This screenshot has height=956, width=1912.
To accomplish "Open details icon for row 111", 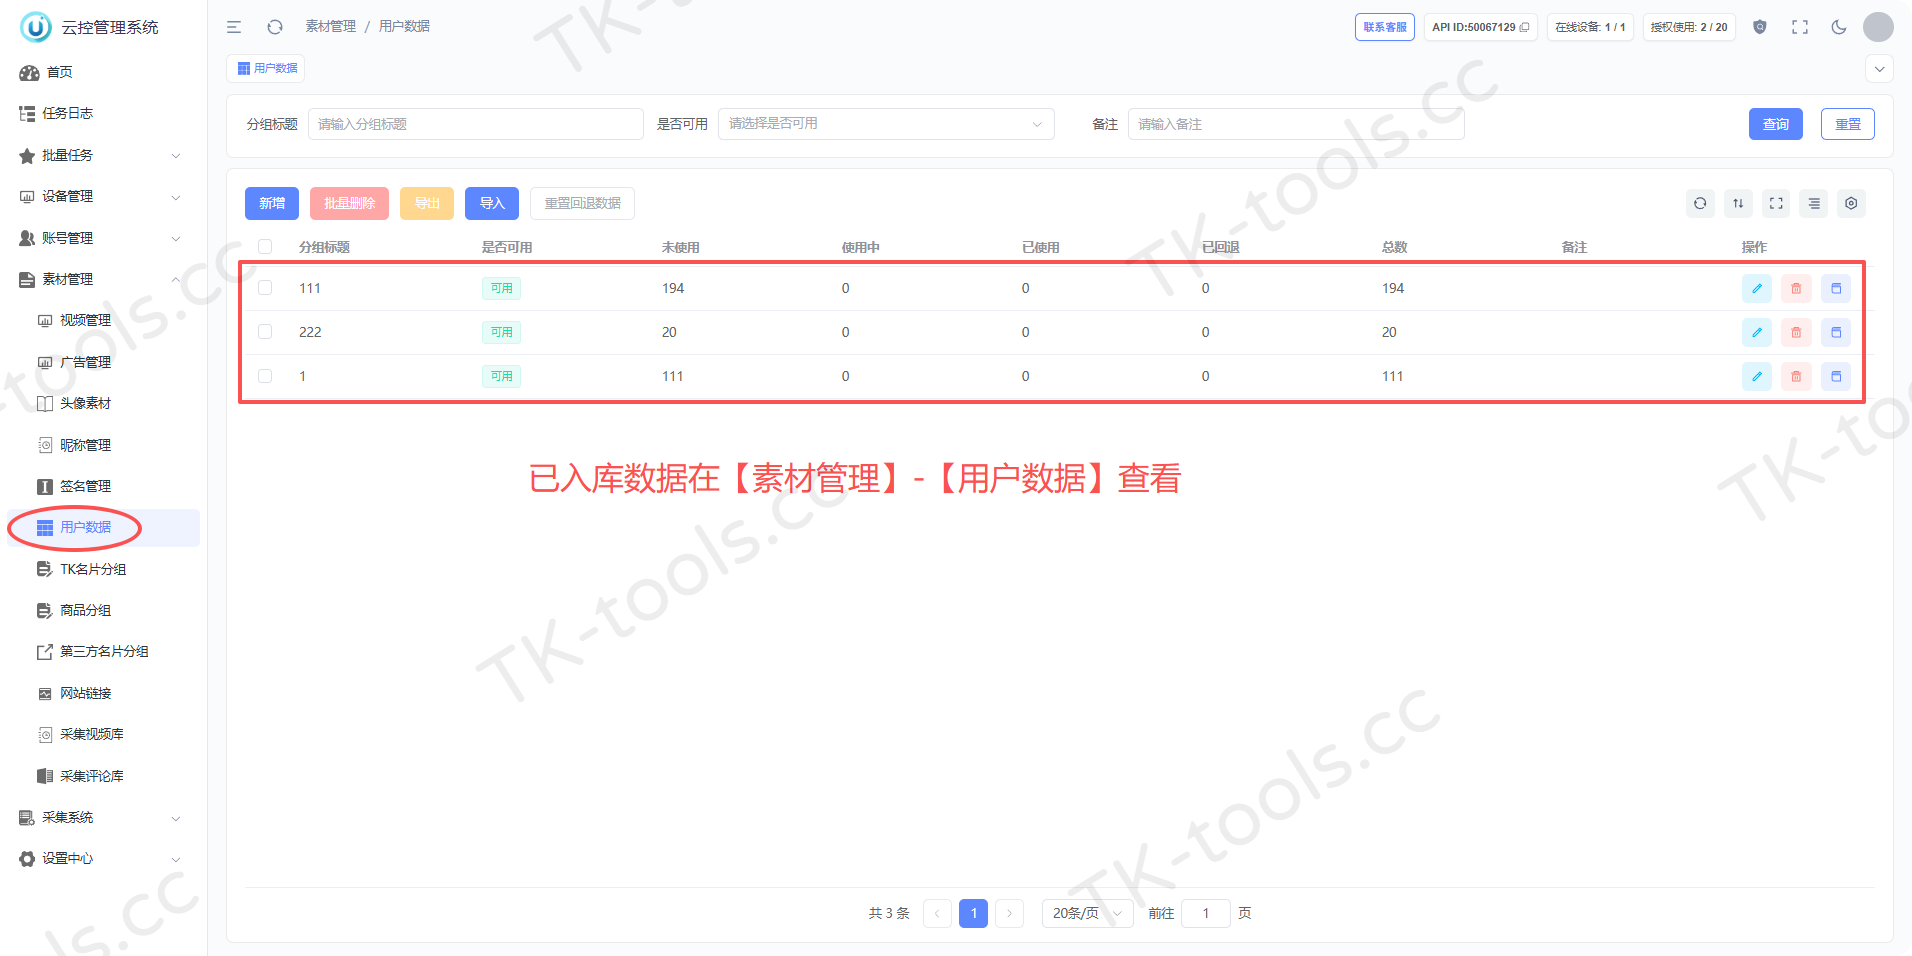I will pyautogui.click(x=1836, y=288).
